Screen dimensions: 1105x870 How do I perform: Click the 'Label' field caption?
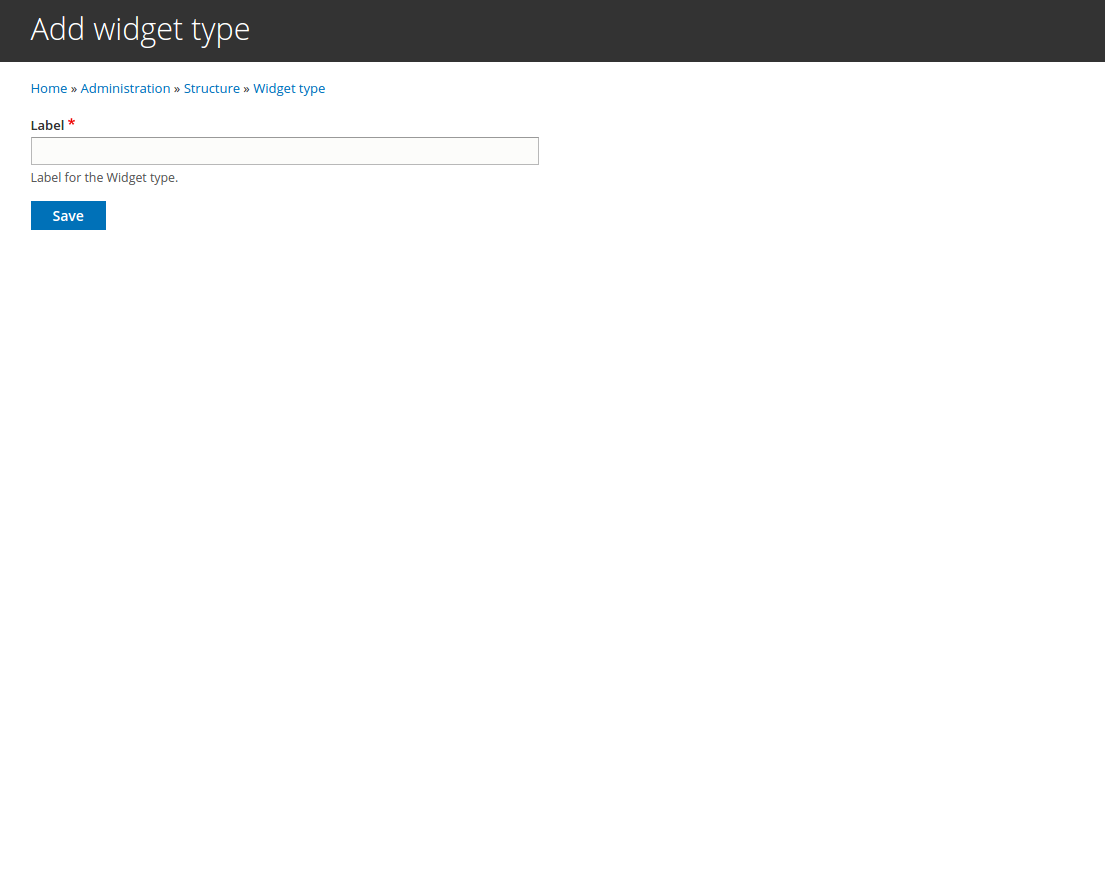coord(47,125)
